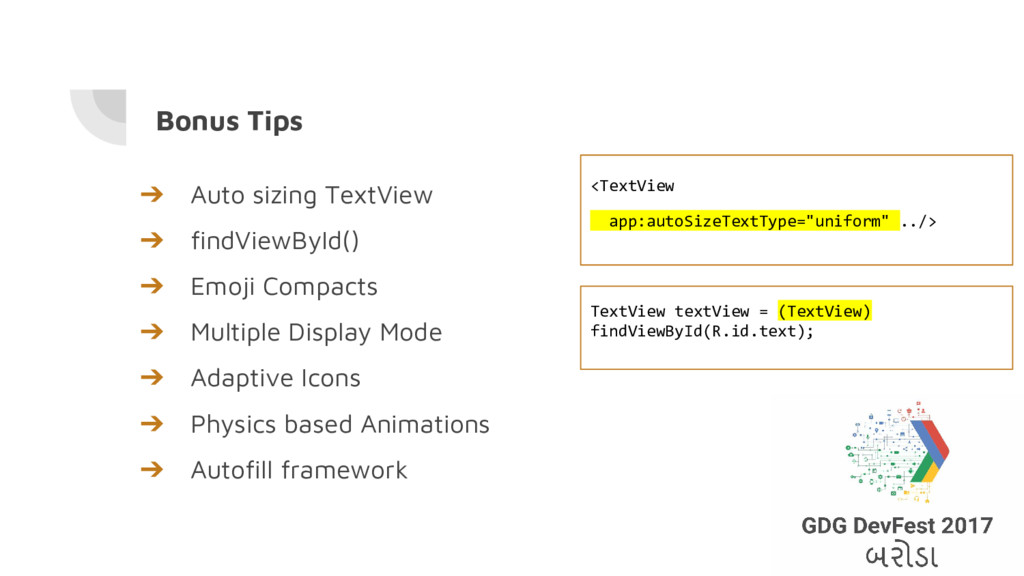The height and width of the screenshot is (576, 1024).
Task: Click the arrow beside Emoji Compacts
Action: 152,285
